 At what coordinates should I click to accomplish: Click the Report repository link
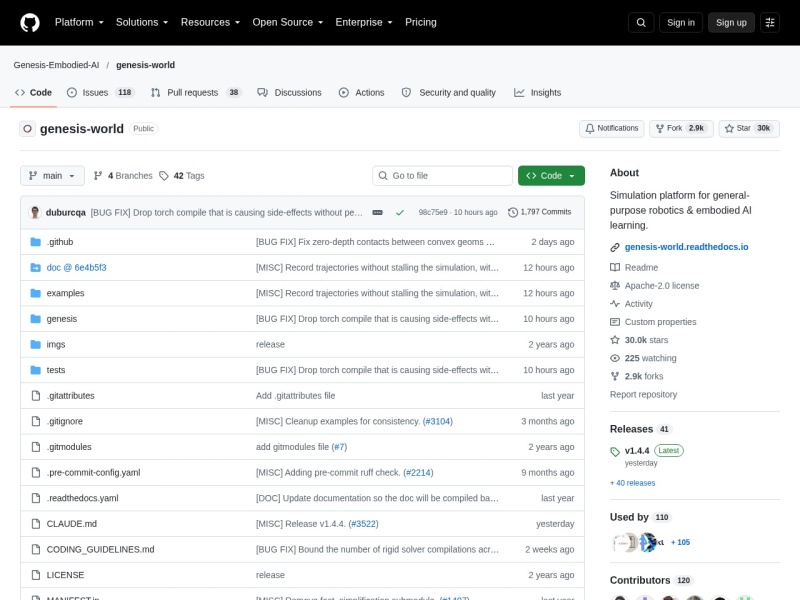tap(643, 394)
